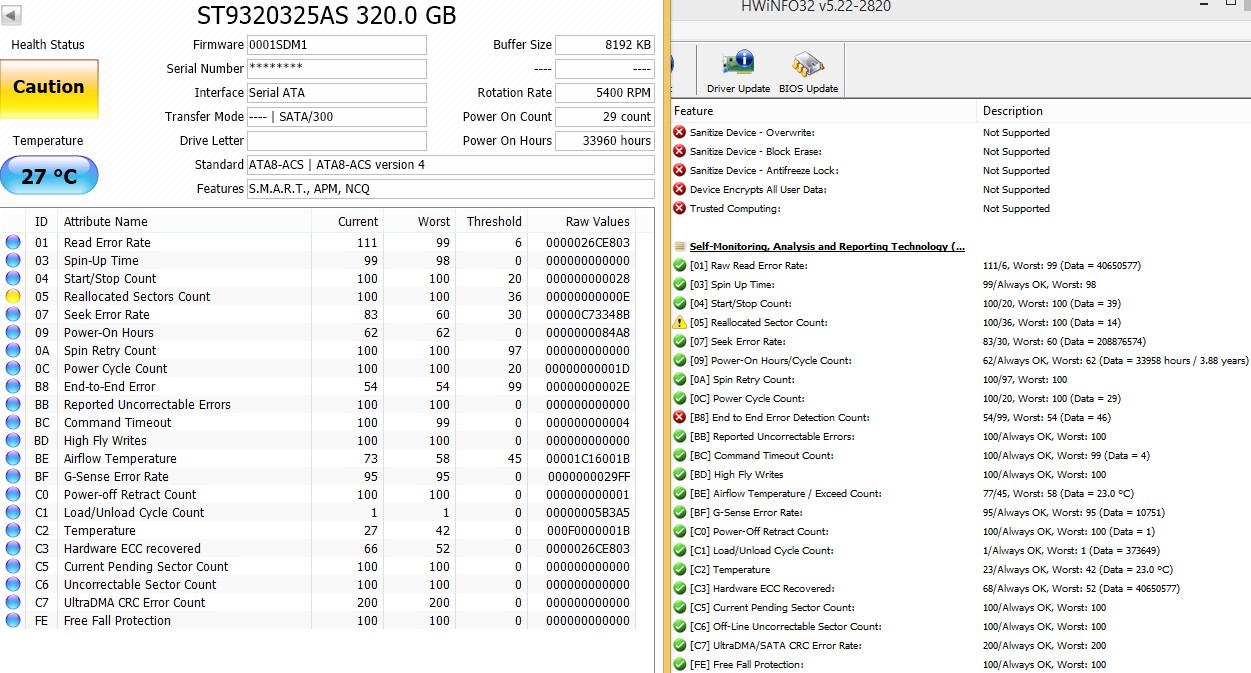
Task: Click the Feature column header in HWiNFO
Action: point(694,111)
